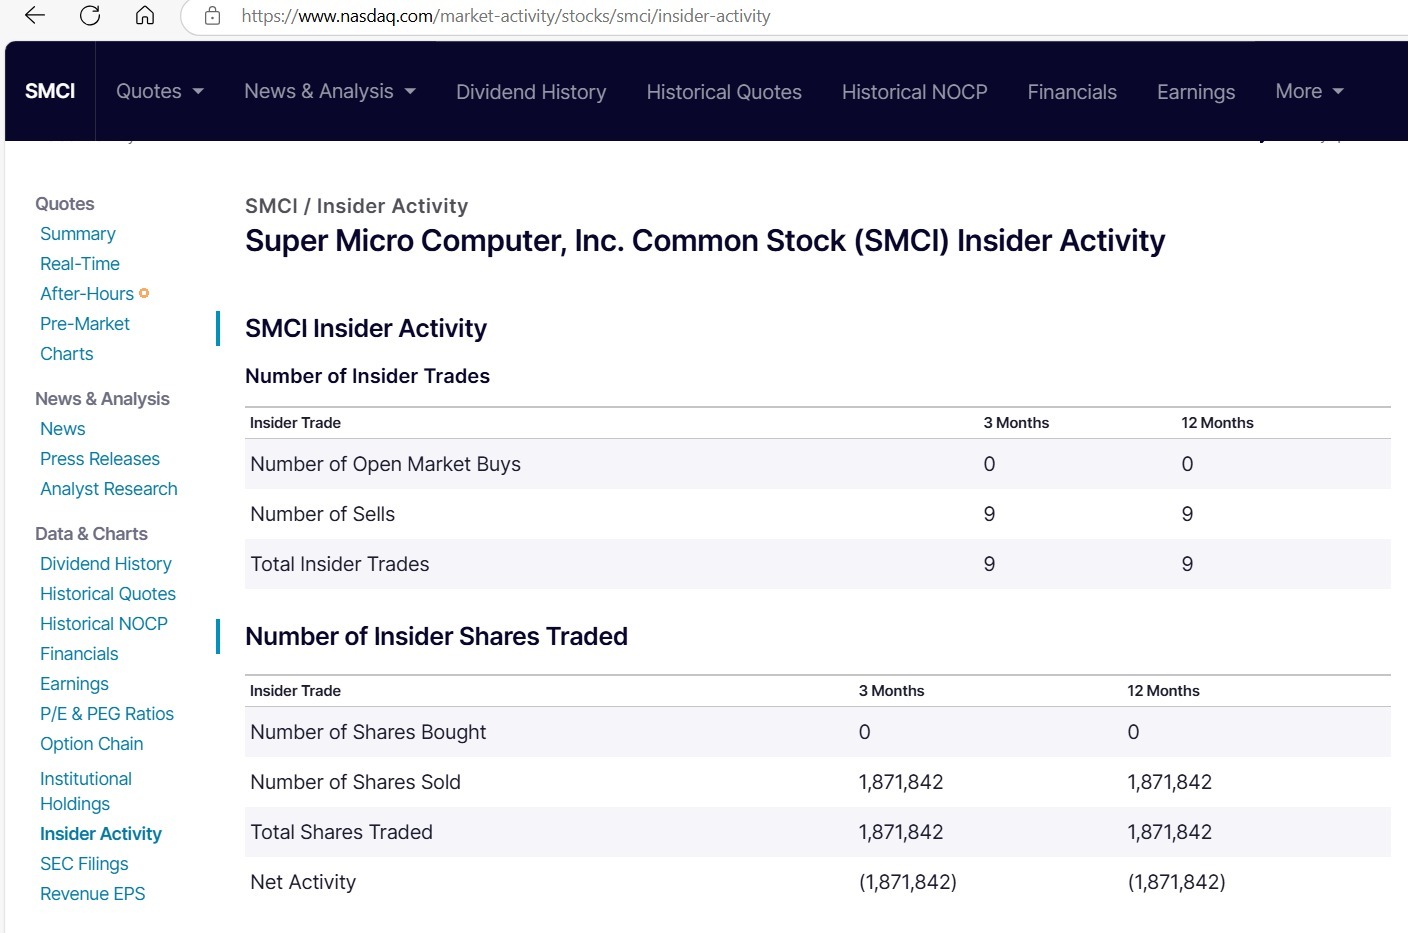1408x933 pixels.
Task: Open Dividend History in top navbar
Action: [531, 92]
